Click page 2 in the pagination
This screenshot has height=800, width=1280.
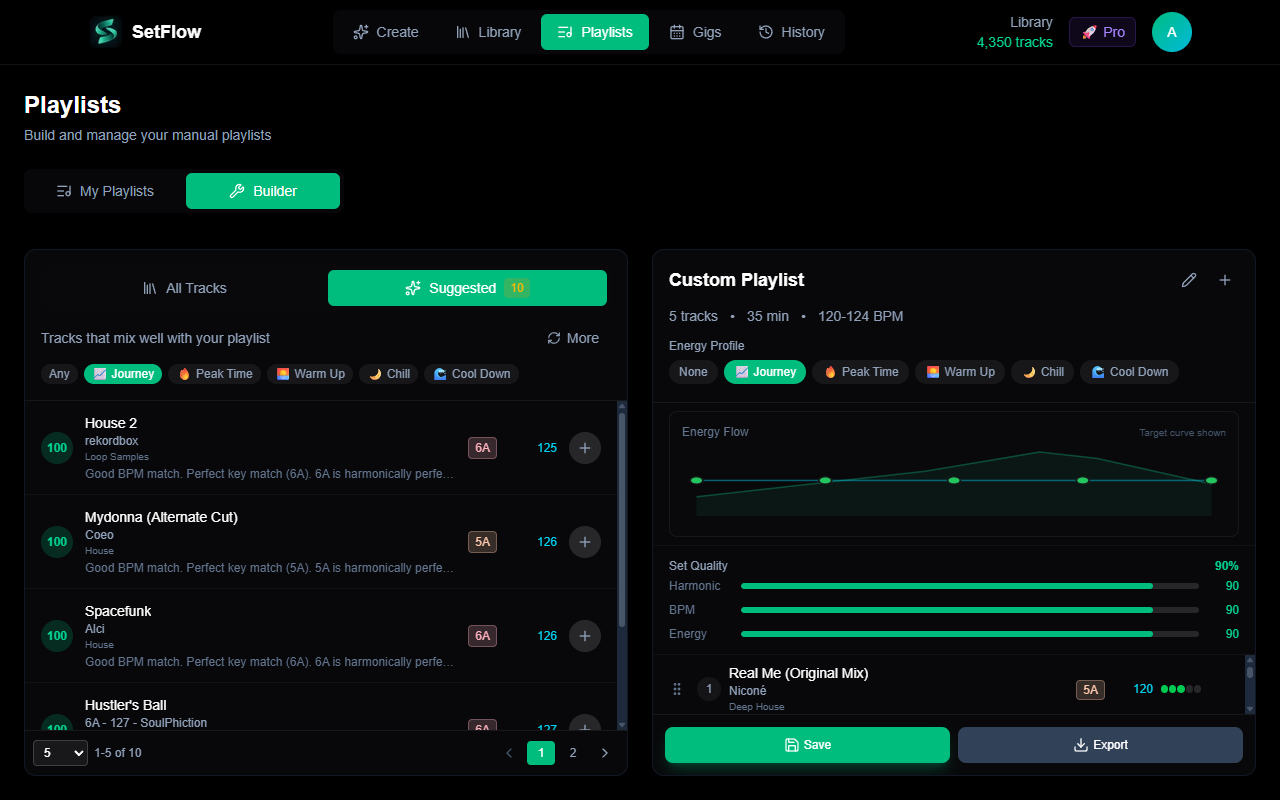coord(573,752)
